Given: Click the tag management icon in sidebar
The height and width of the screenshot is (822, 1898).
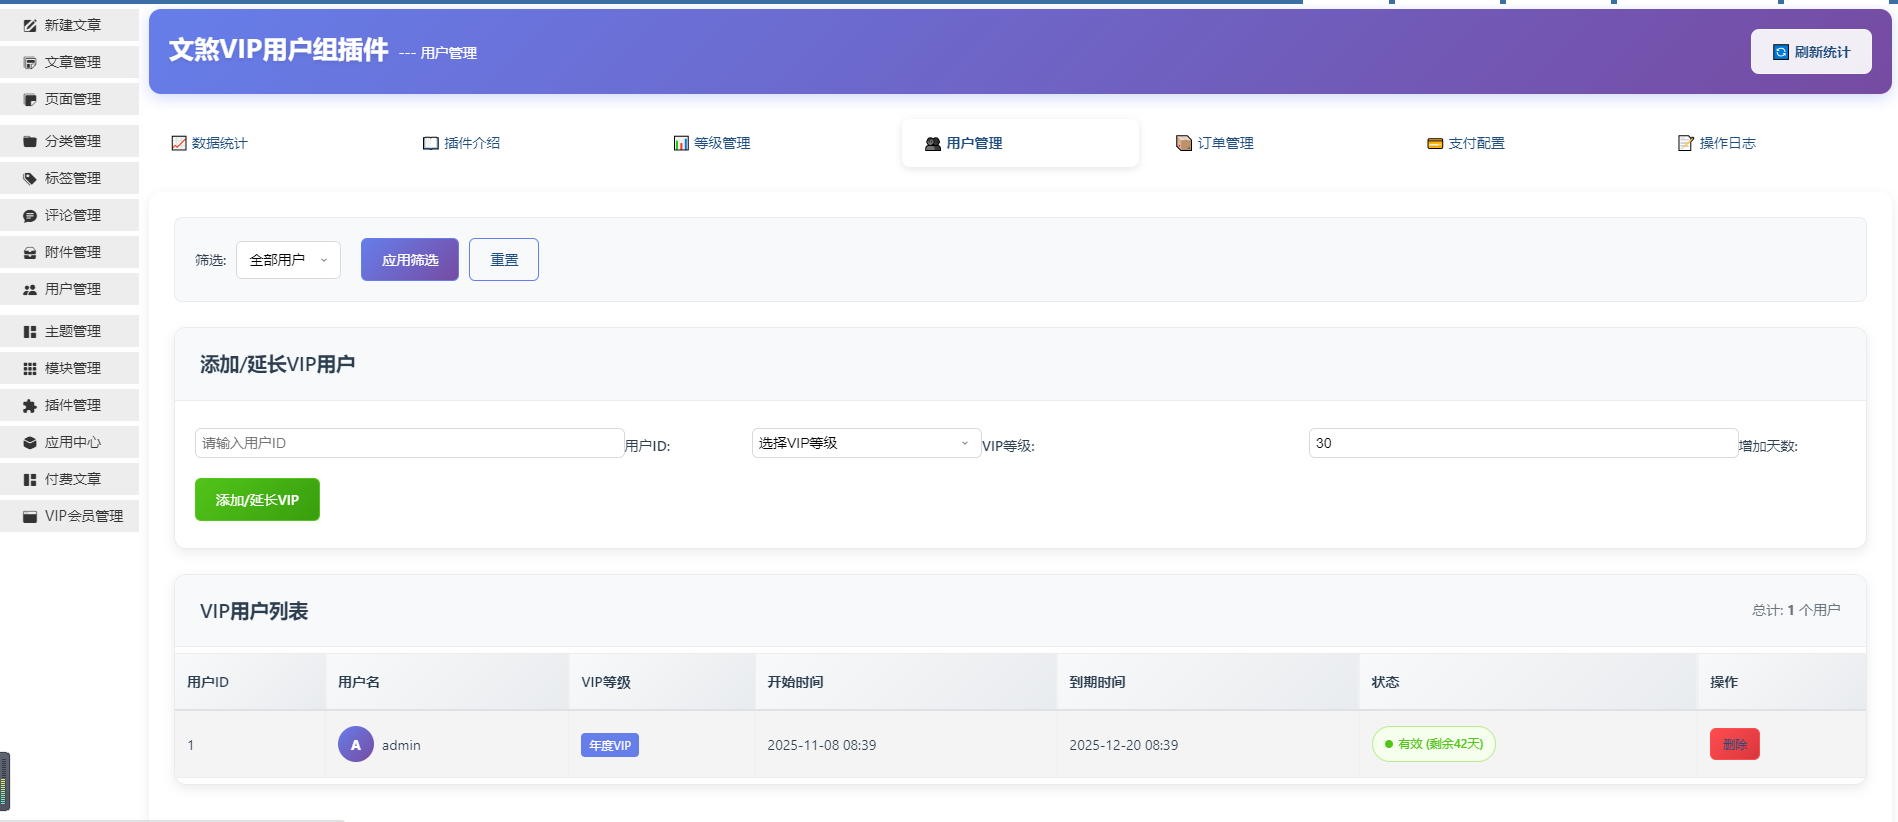Looking at the screenshot, I should [x=30, y=179].
